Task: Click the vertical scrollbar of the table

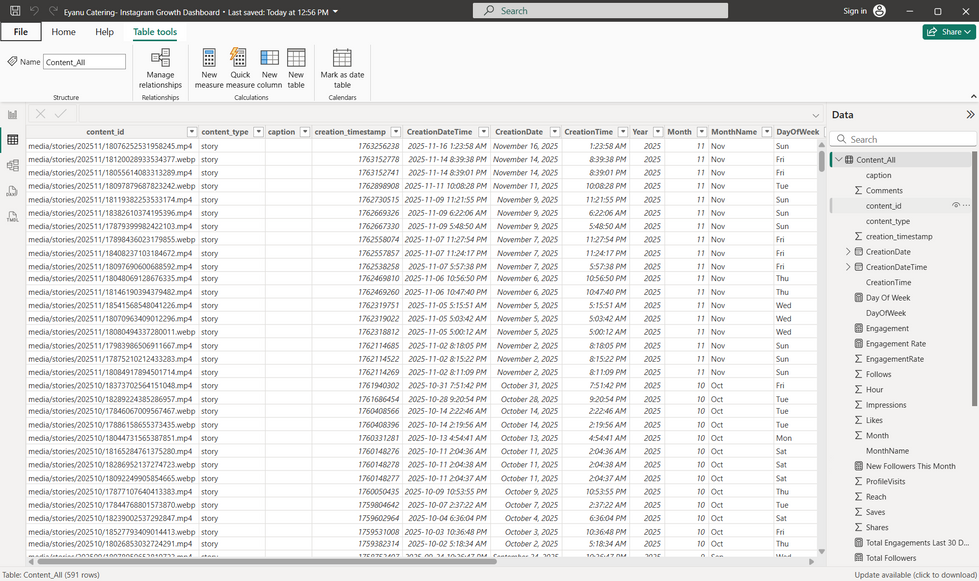Action: pos(822,160)
